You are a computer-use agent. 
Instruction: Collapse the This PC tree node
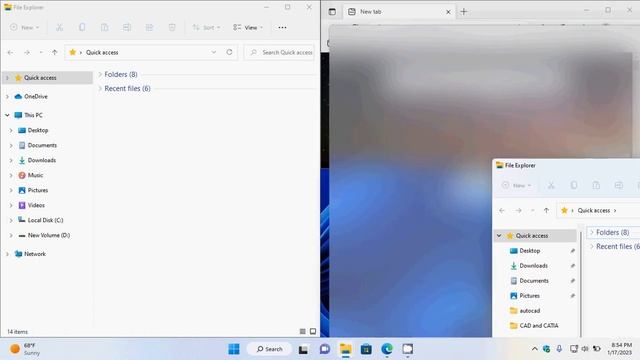(7, 115)
